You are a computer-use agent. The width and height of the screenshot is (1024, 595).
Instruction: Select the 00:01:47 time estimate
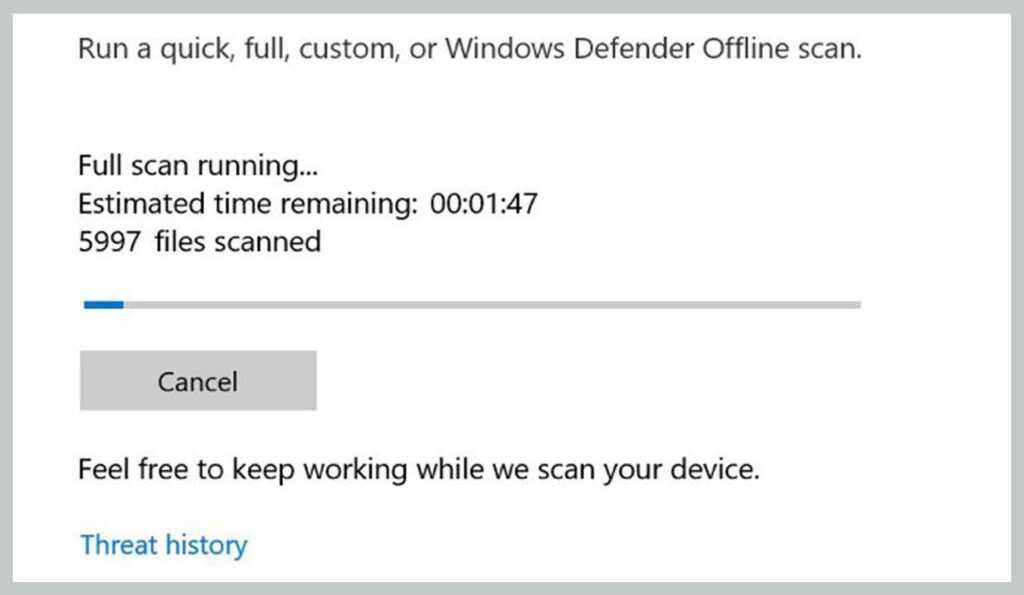[482, 203]
